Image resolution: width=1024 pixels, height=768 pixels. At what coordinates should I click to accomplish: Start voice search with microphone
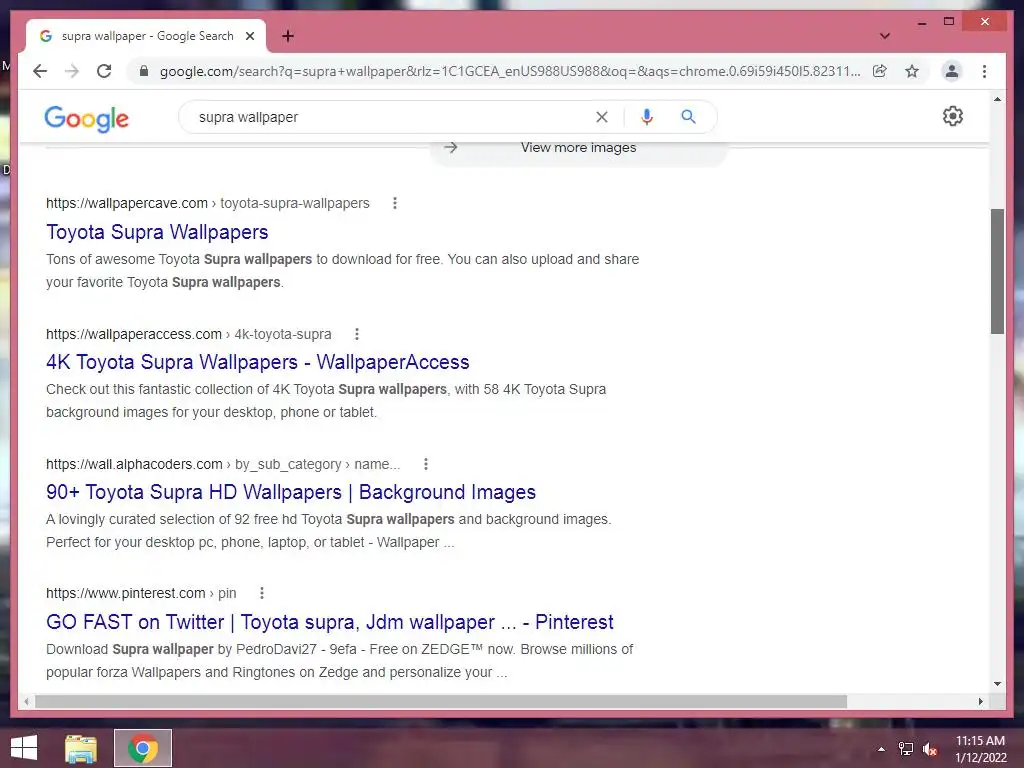[x=647, y=117]
